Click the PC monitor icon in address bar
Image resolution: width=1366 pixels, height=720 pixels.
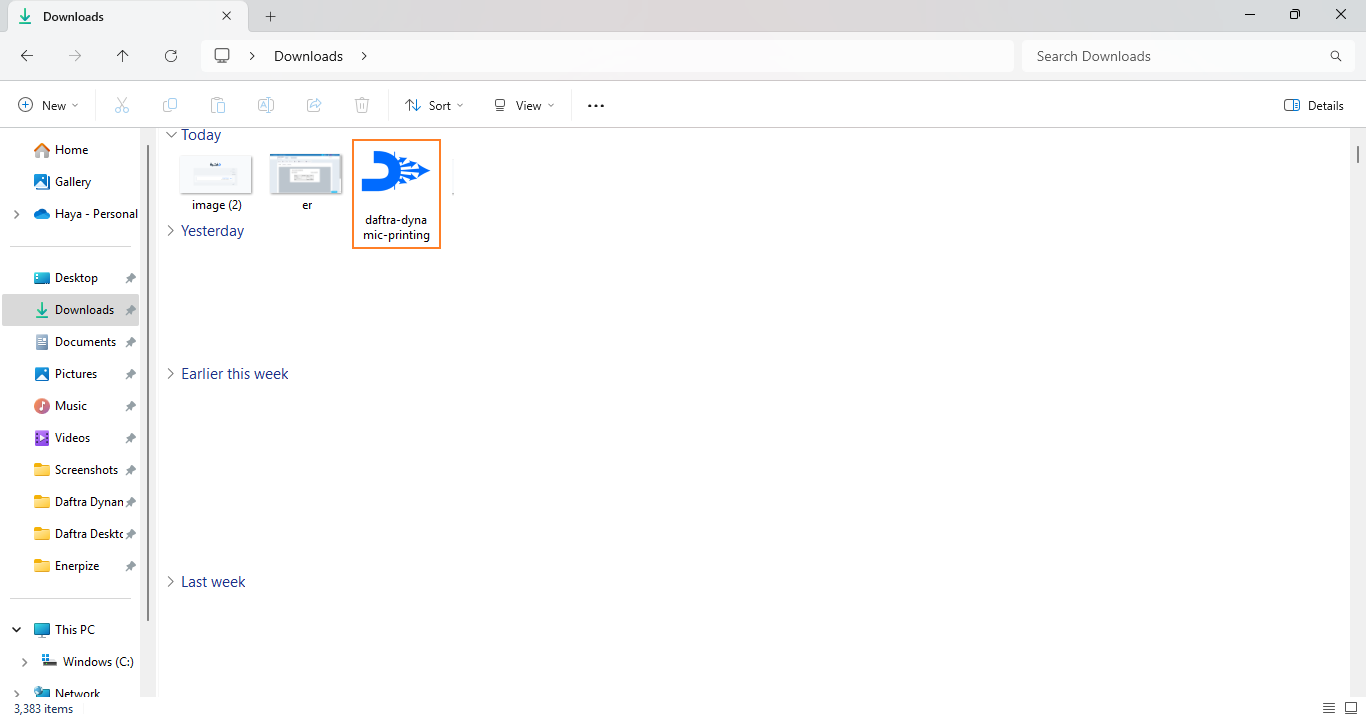coord(222,56)
